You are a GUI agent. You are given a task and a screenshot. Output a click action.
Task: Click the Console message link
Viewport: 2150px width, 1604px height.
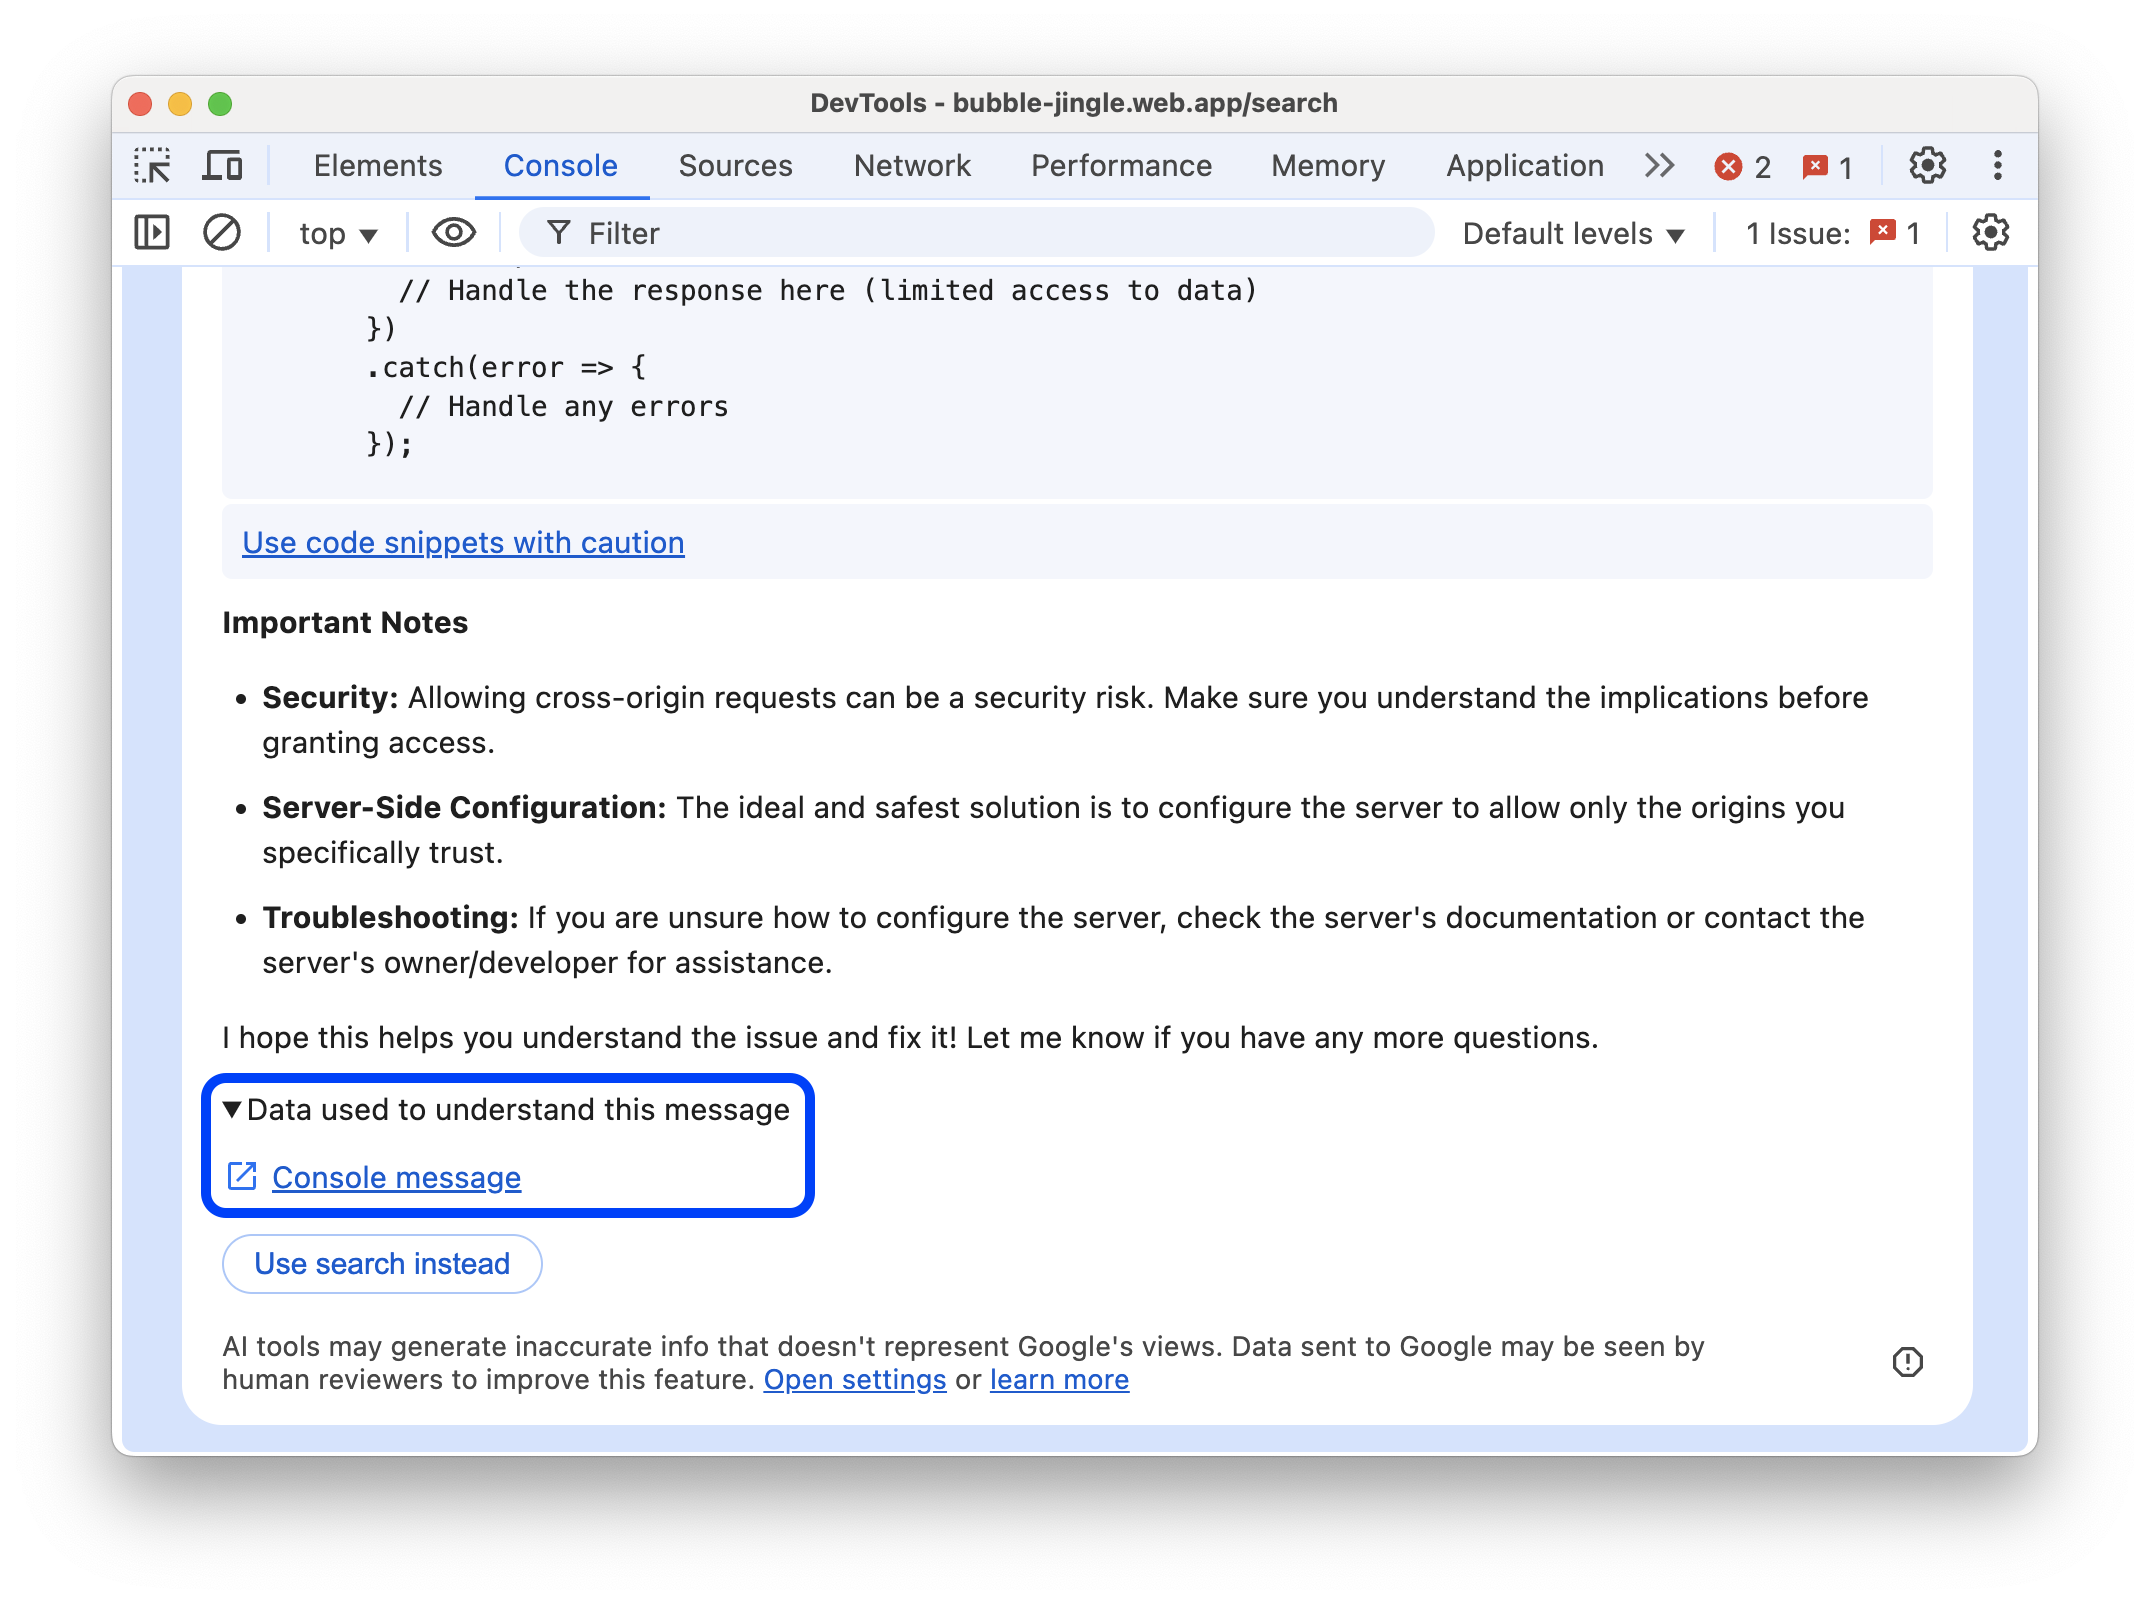tap(394, 1178)
